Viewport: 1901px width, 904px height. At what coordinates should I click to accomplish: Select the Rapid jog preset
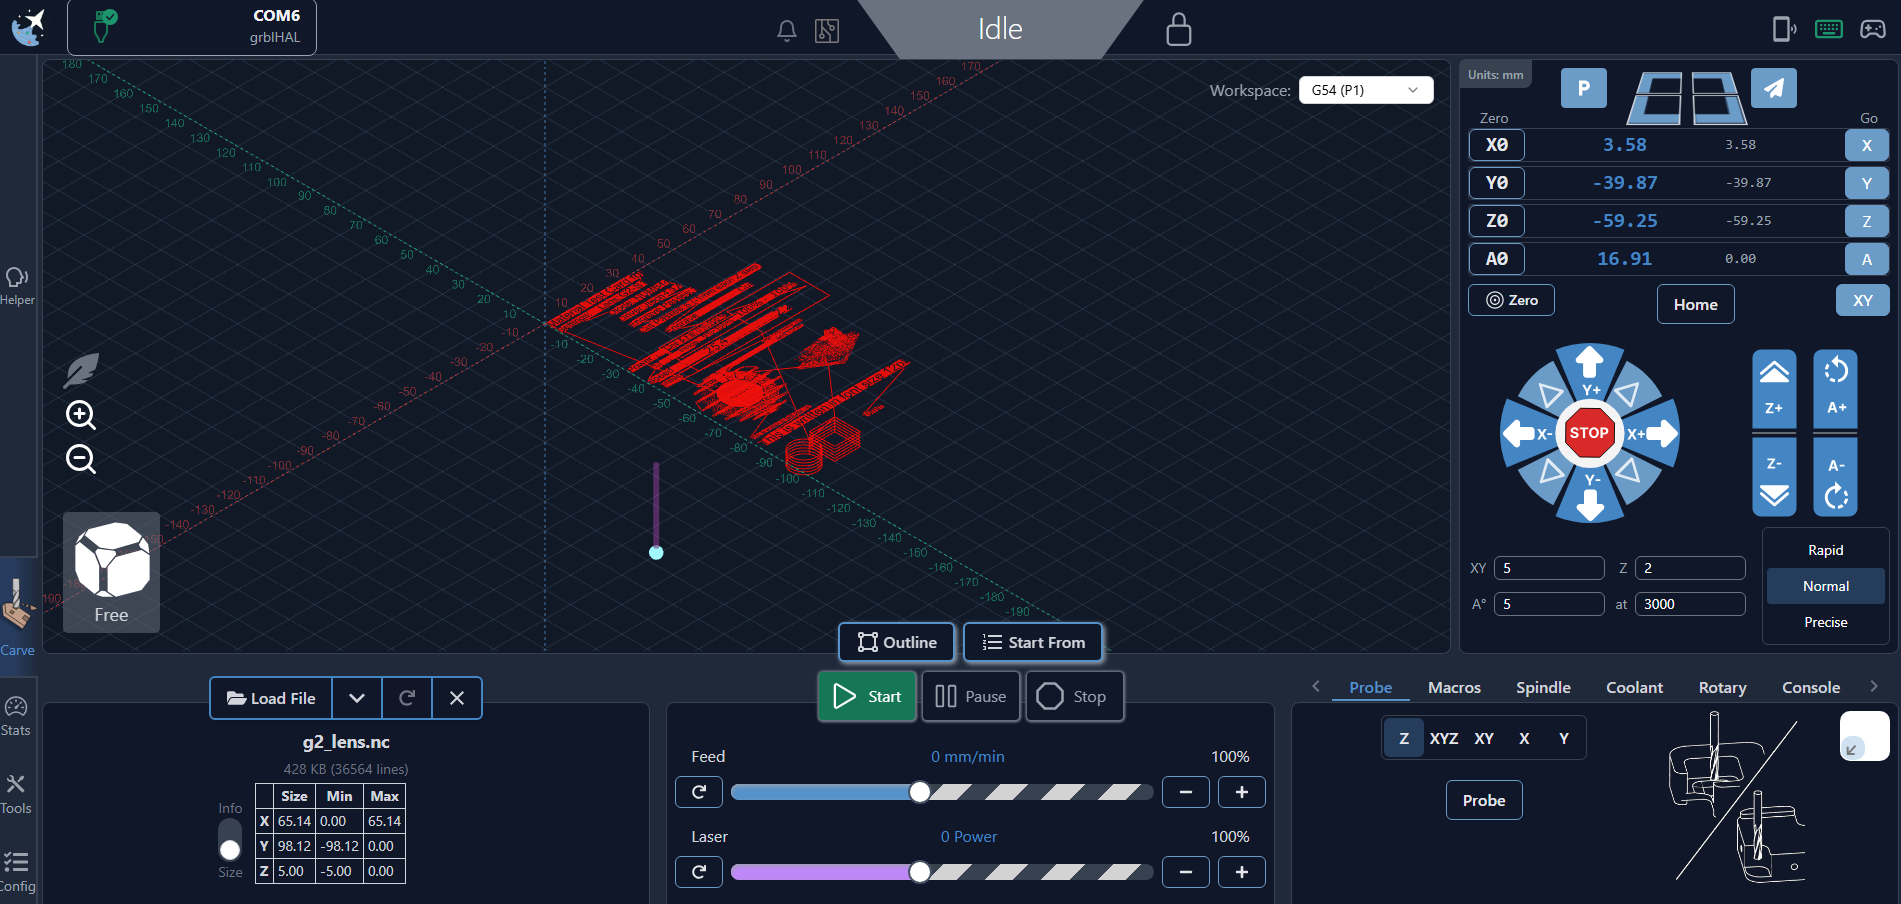[1825, 550]
